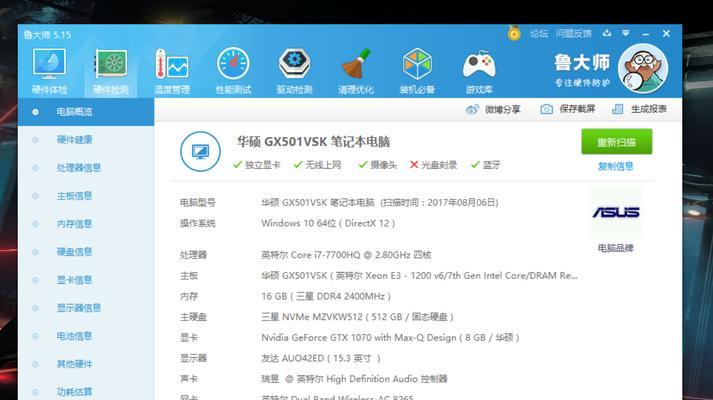The image size is (713, 400).
Task: Click the 16 GB DDR4 memory value
Action: coord(326,296)
